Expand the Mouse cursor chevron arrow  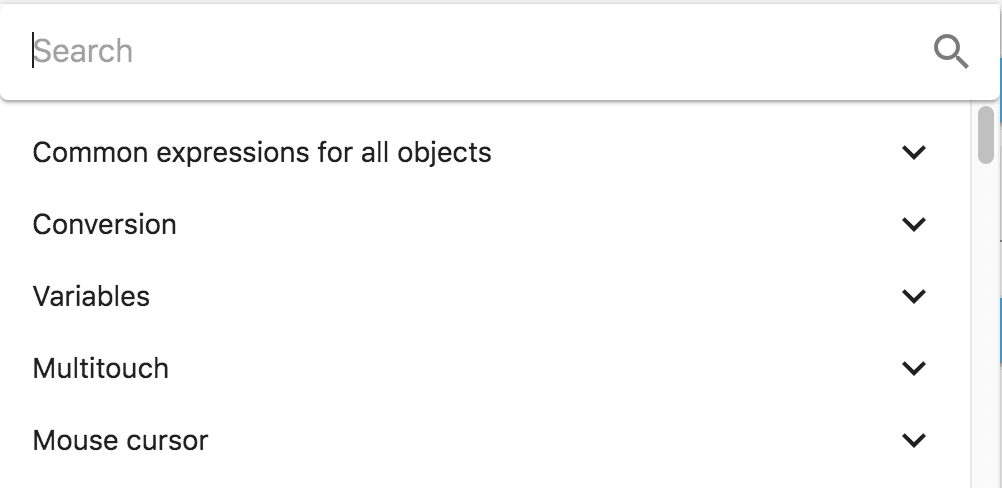click(x=913, y=441)
